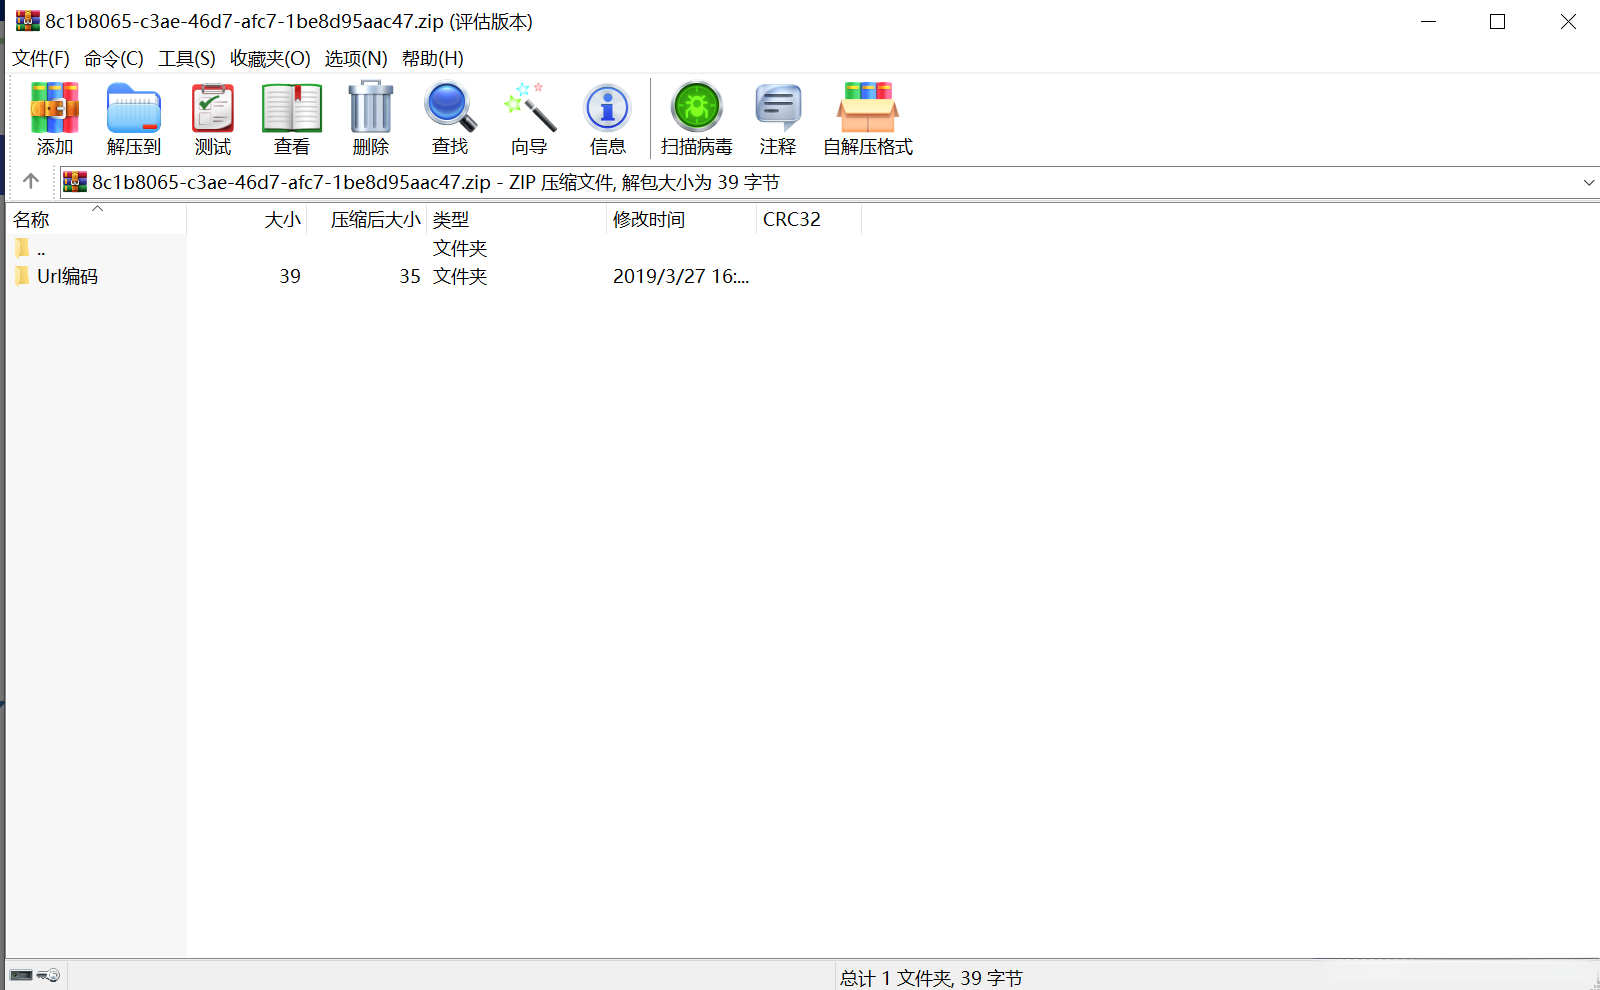Click the SFX (自解压格式) icon

point(868,118)
